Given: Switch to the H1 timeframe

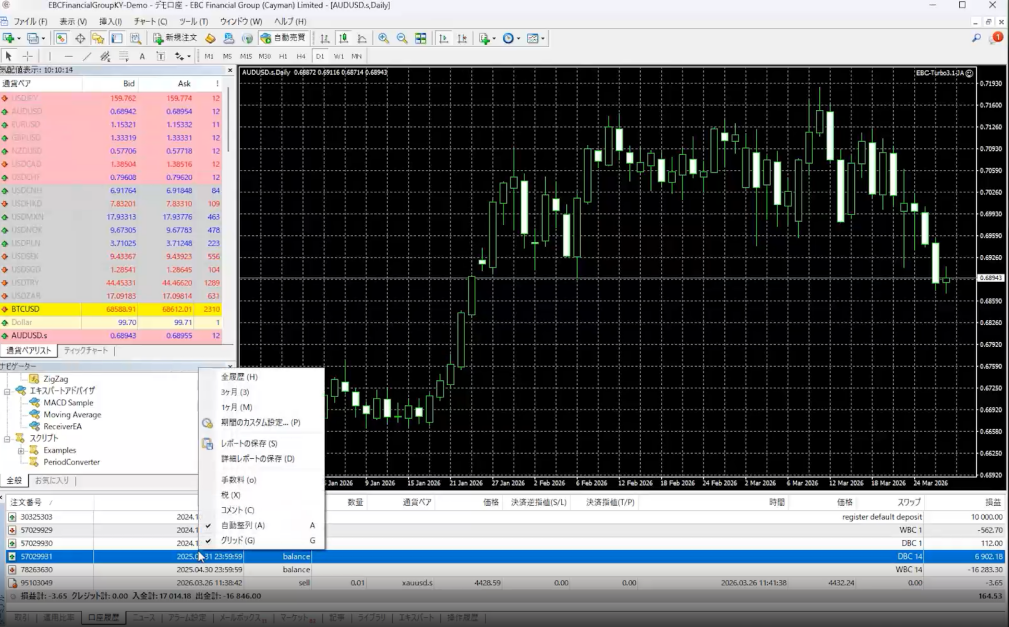Looking at the screenshot, I should pos(283,57).
